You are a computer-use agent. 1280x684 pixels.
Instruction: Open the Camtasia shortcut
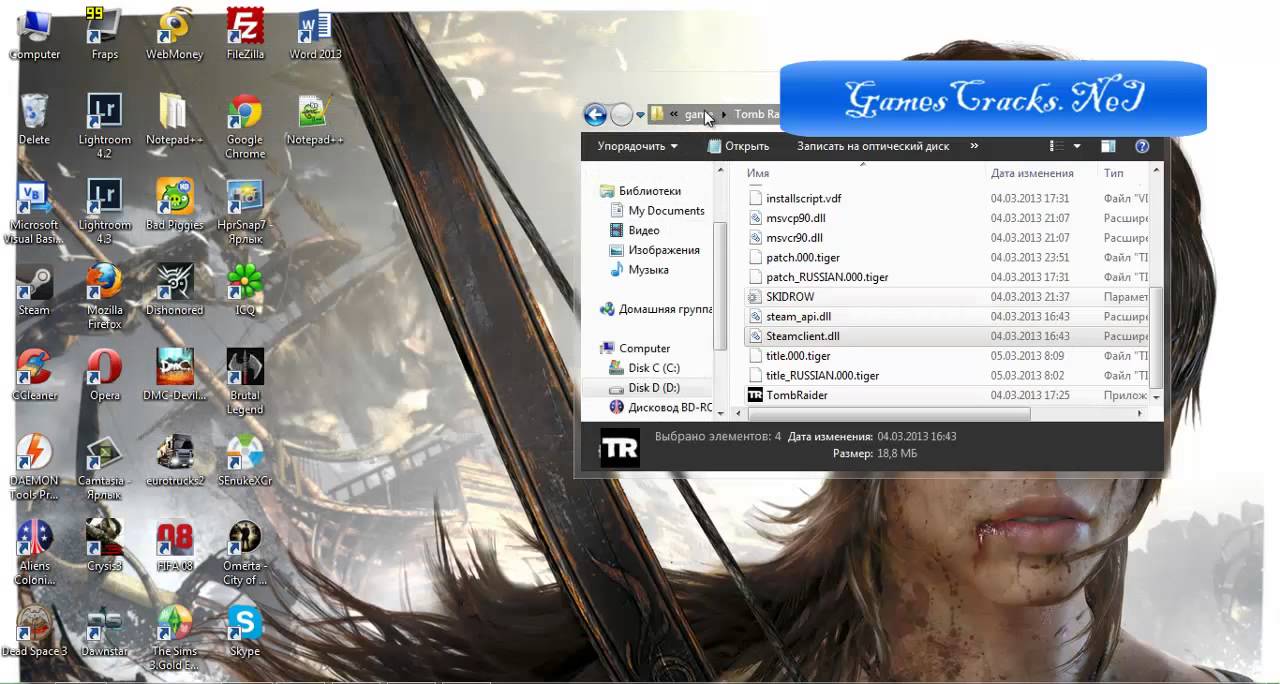(x=104, y=468)
